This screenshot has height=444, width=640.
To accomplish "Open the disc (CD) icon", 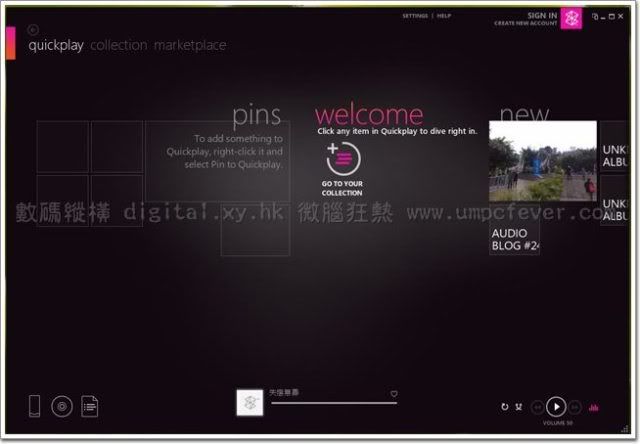I will coord(62,406).
